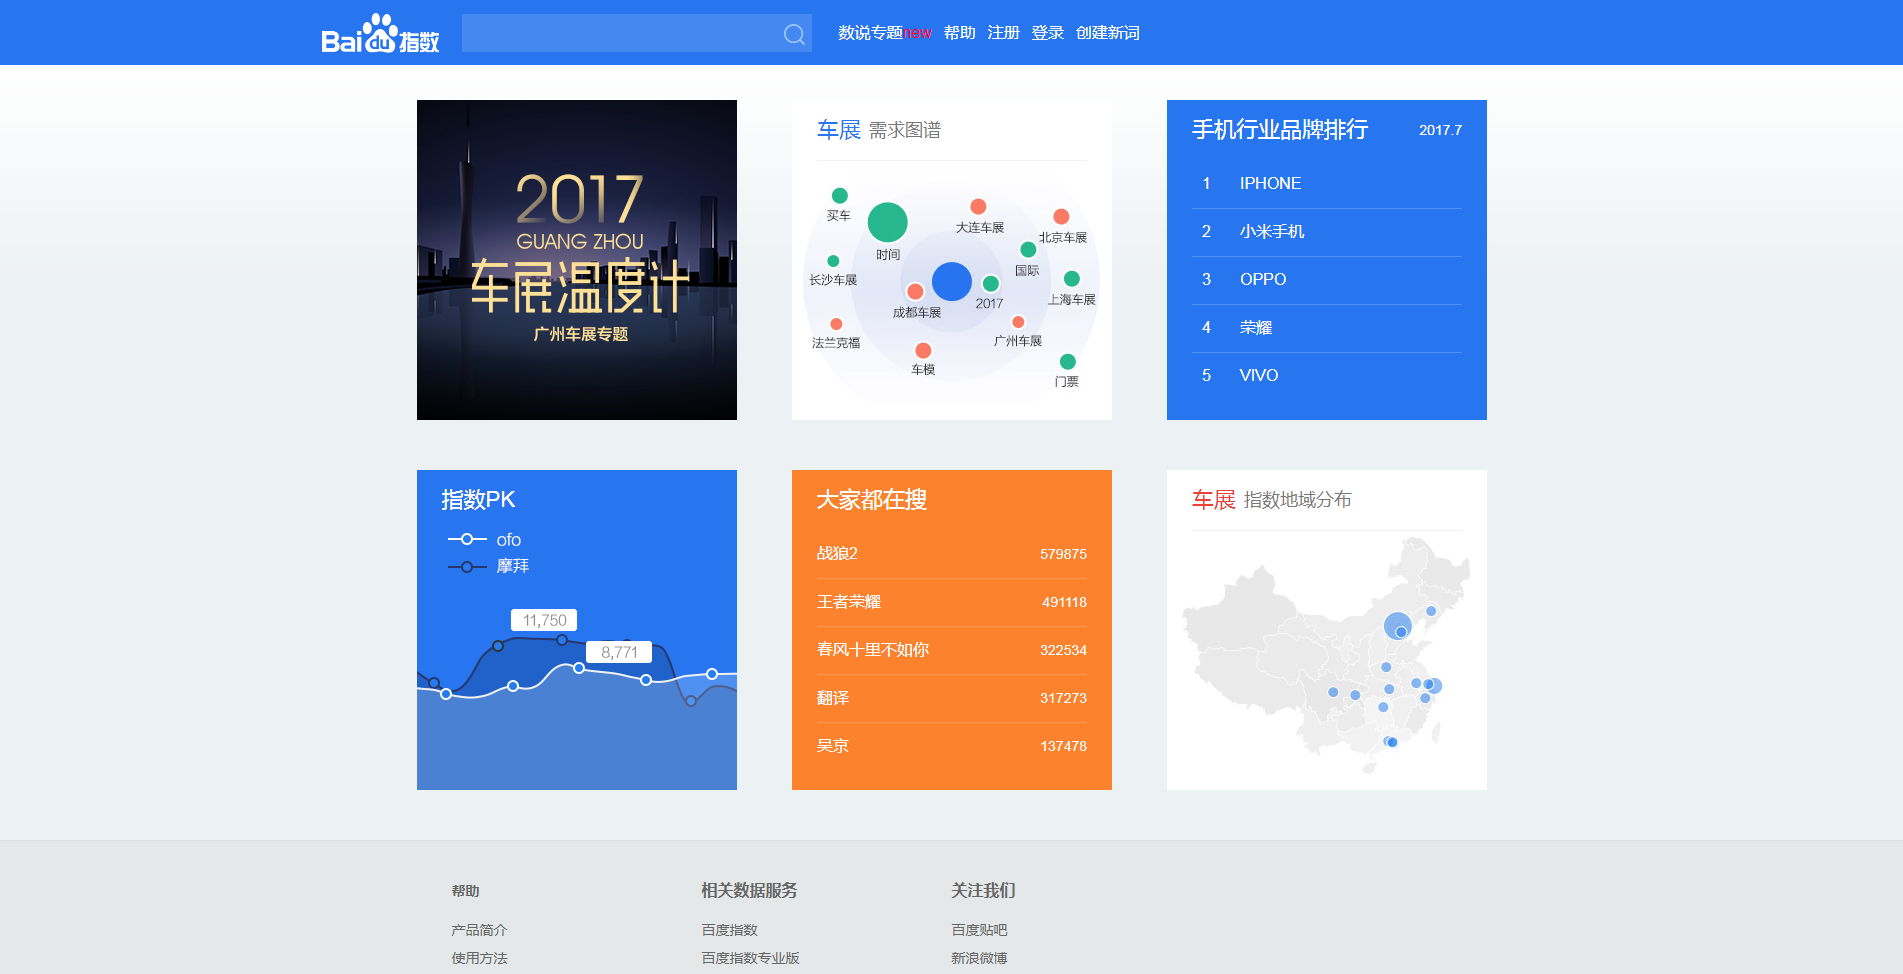Open the OPPO ranking row
The image size is (1903, 974).
(x=1327, y=280)
